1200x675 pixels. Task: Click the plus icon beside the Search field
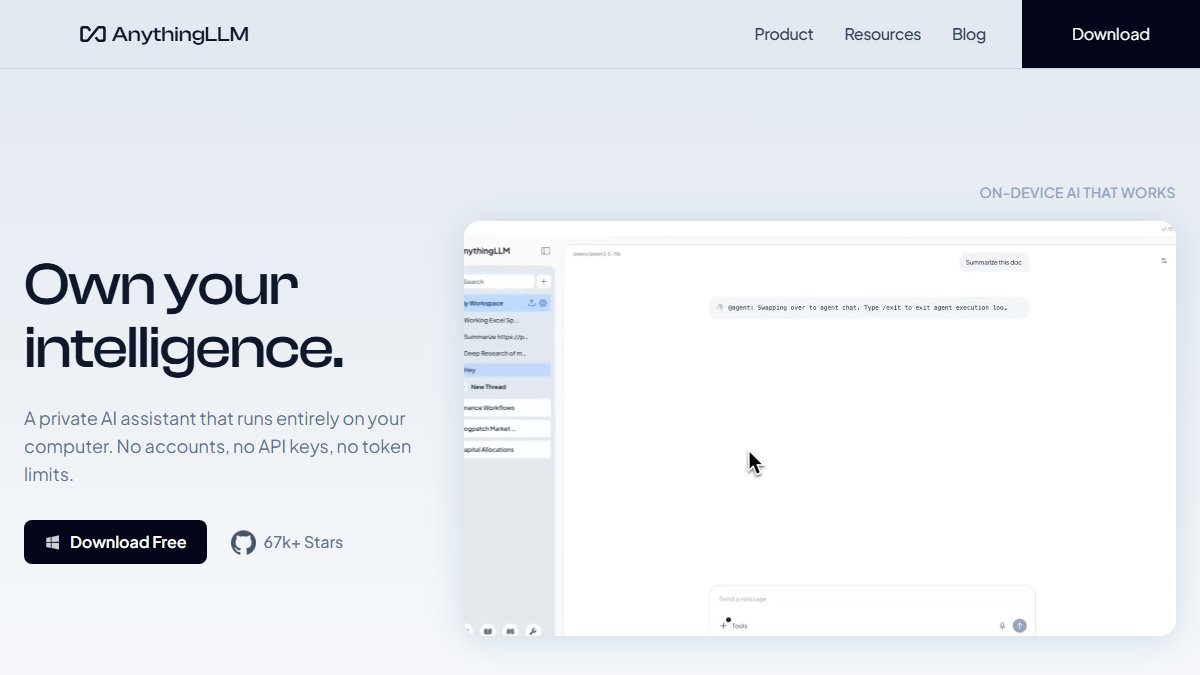click(544, 282)
